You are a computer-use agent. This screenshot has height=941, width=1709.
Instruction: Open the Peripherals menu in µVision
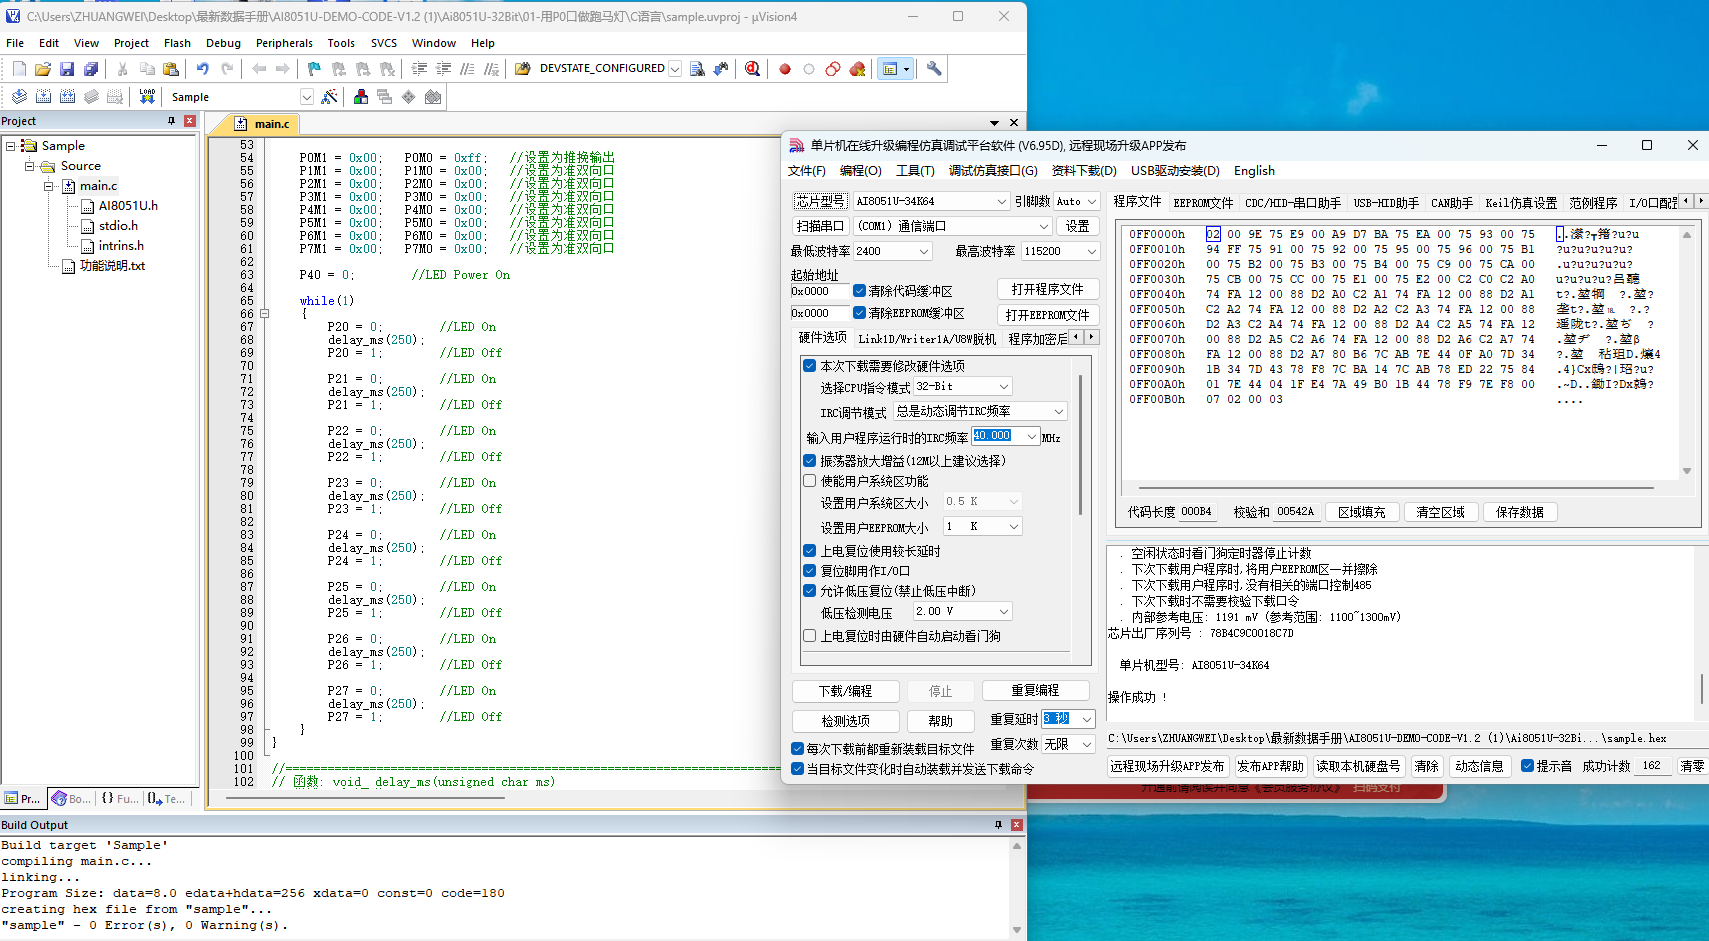click(x=284, y=43)
